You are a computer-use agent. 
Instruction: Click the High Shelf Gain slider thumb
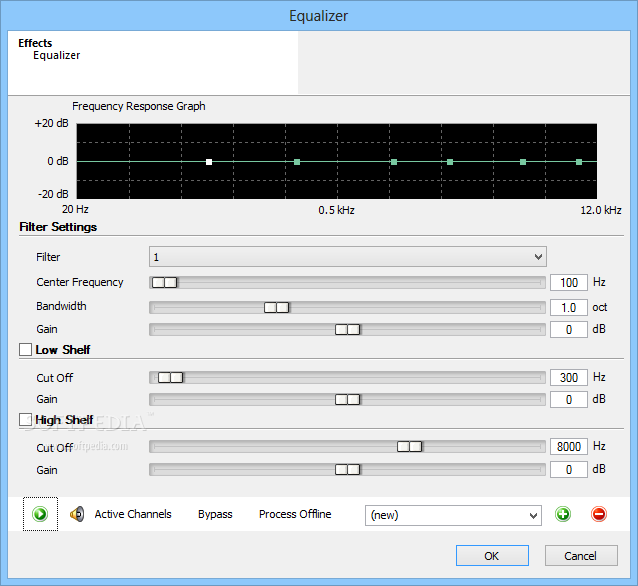point(347,470)
